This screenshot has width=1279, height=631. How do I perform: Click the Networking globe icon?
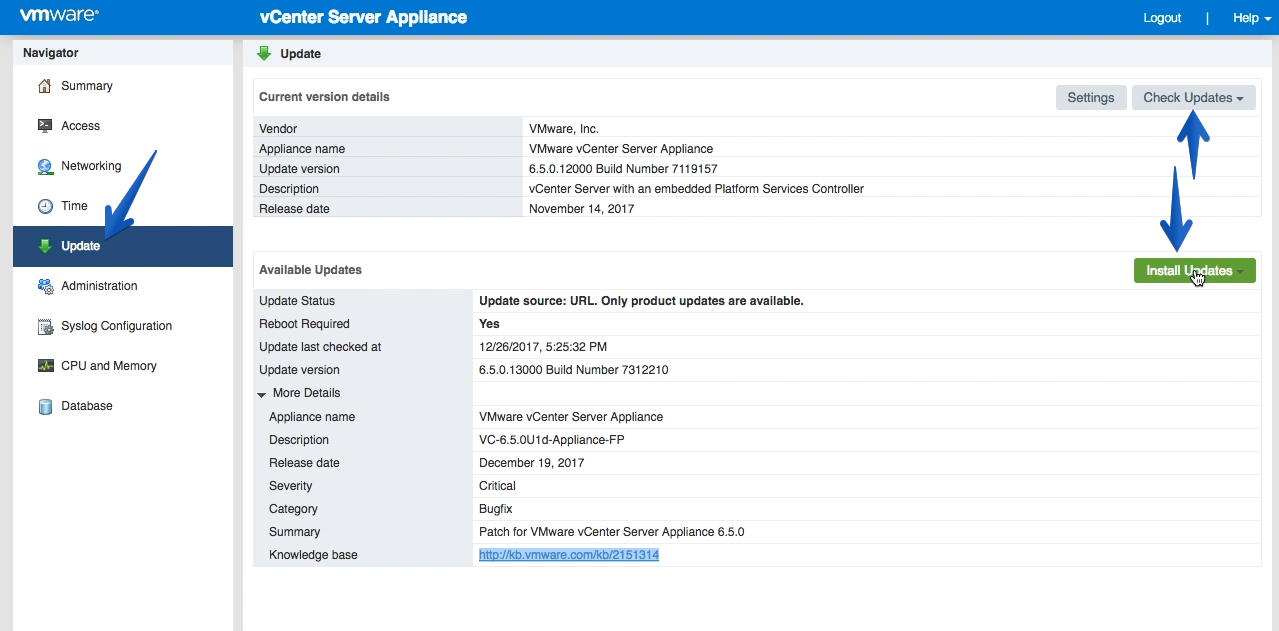tap(44, 166)
